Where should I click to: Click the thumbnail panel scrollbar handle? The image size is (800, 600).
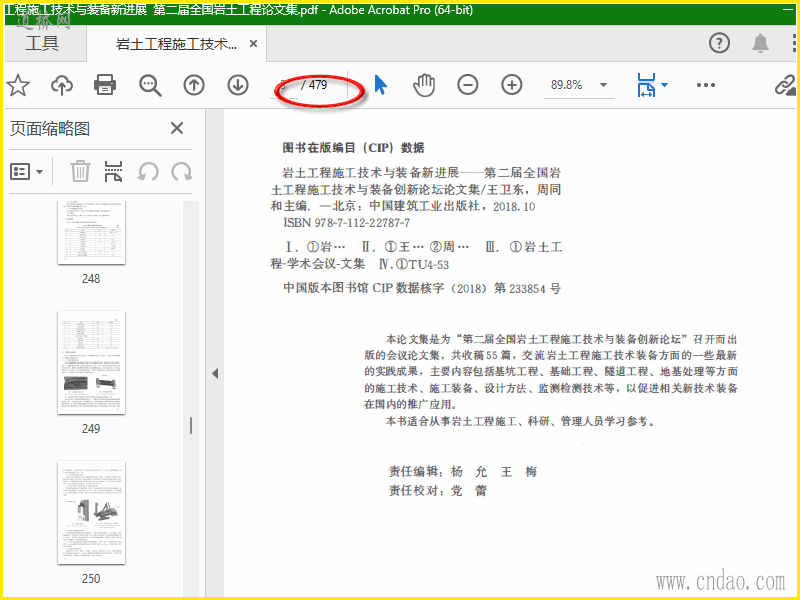point(191,426)
